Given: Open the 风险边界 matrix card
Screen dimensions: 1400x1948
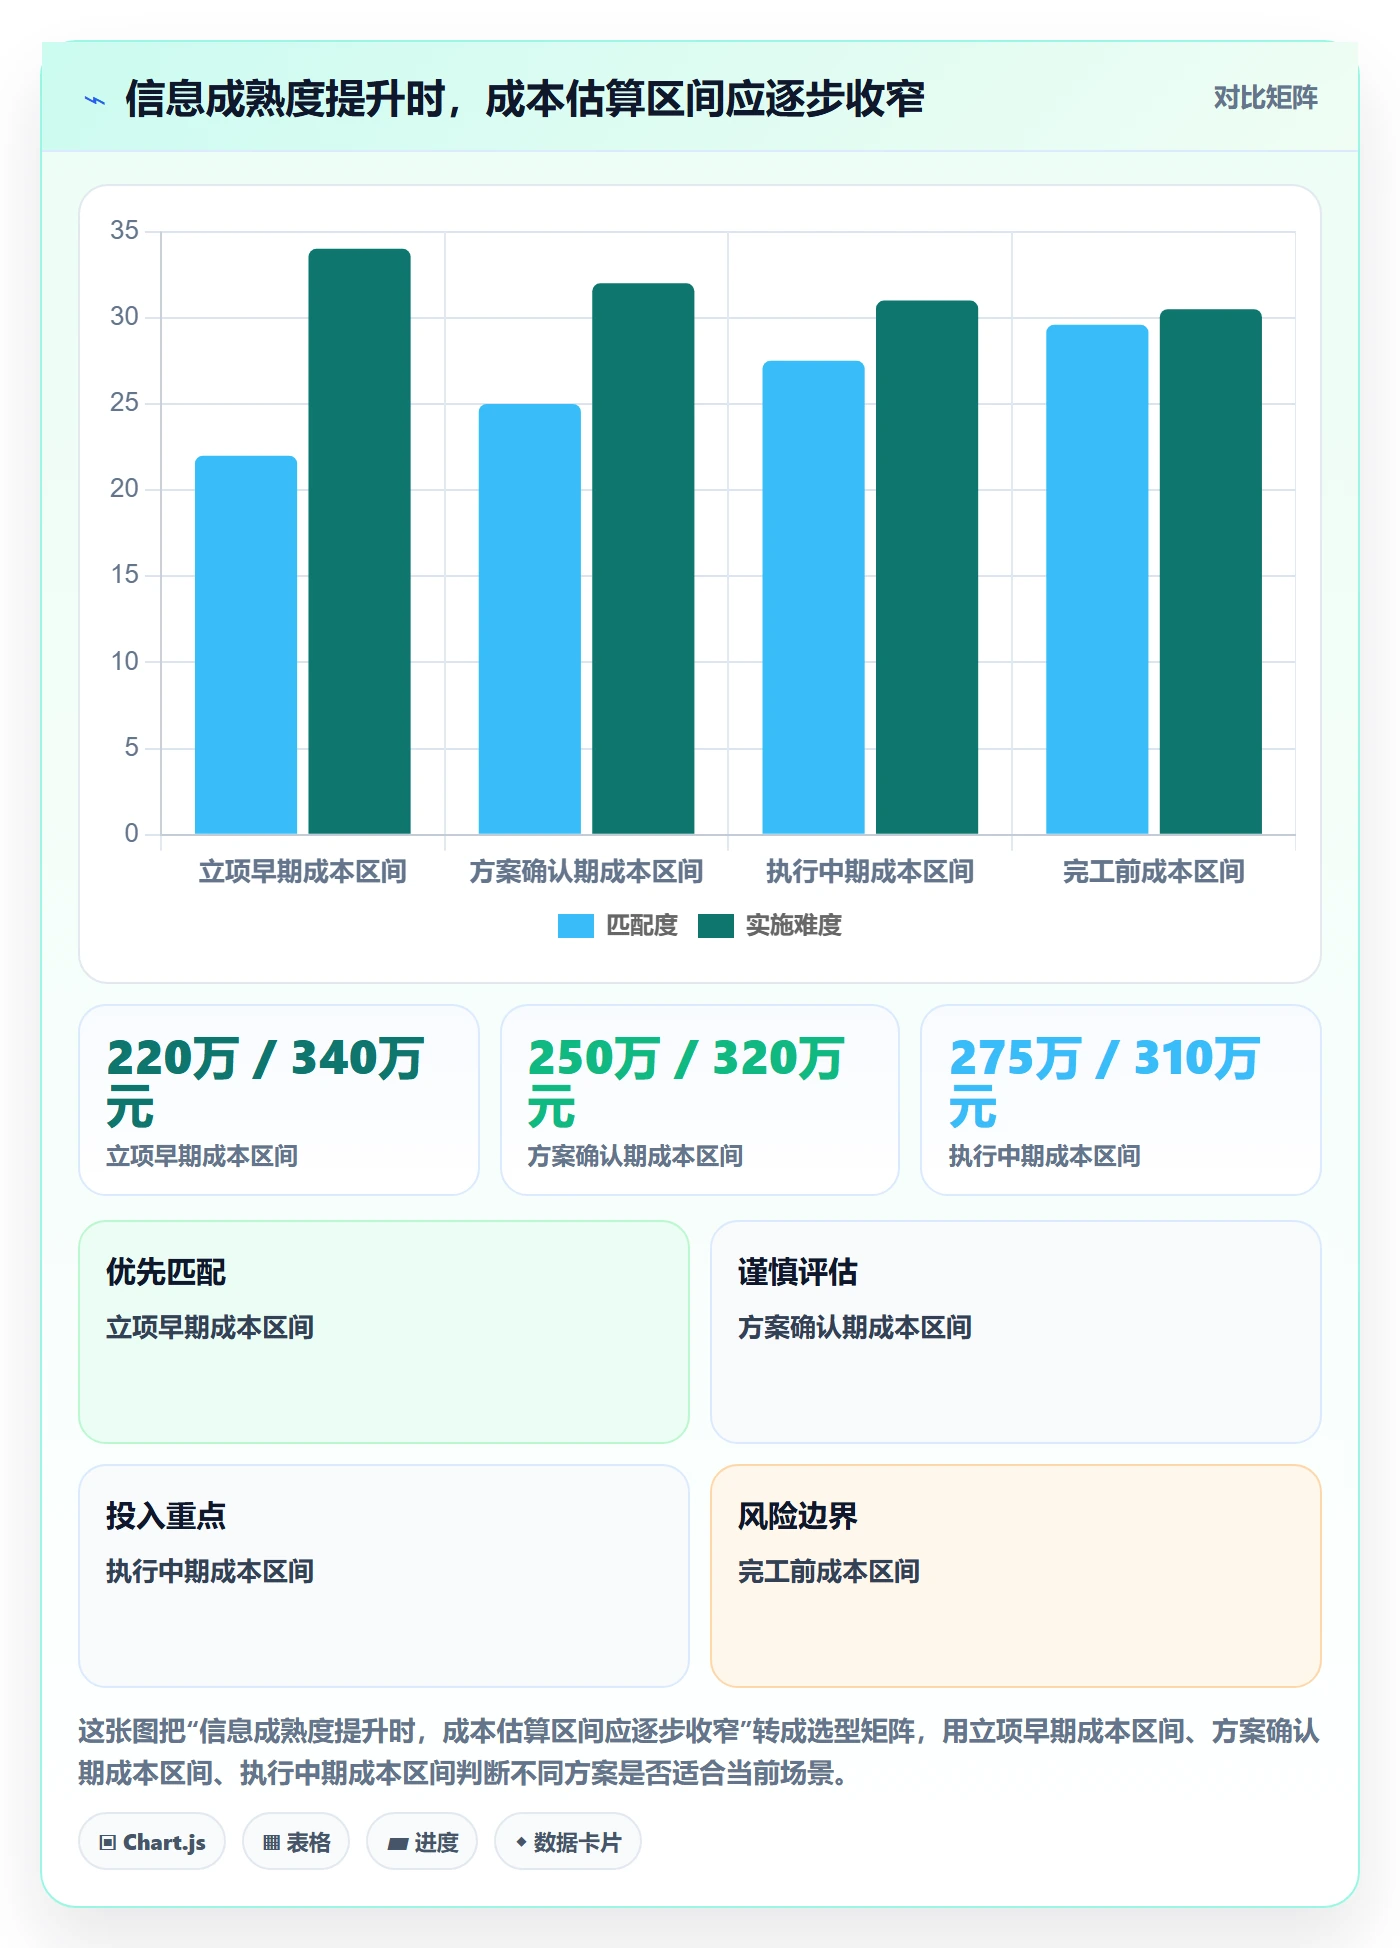Looking at the screenshot, I should point(1016,1576).
